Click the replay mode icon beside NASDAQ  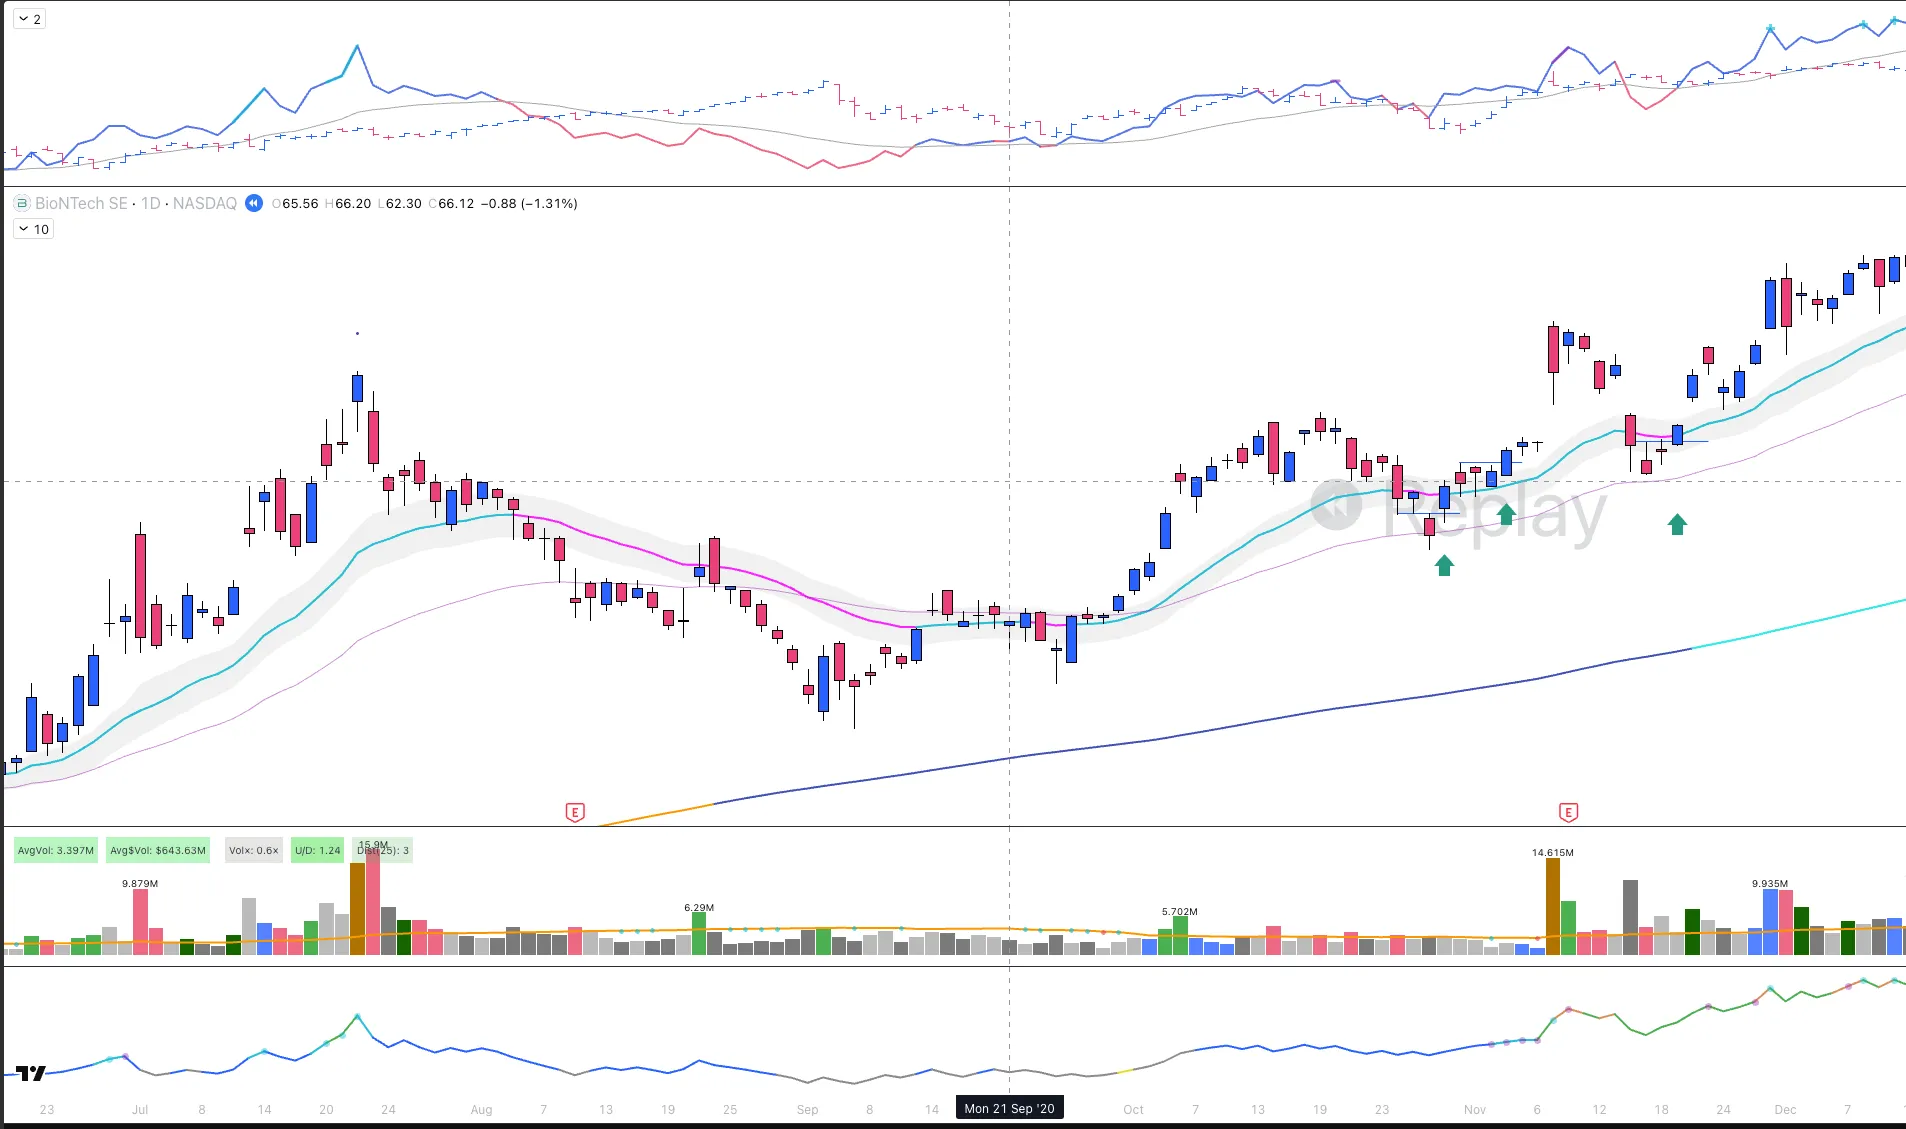point(254,203)
